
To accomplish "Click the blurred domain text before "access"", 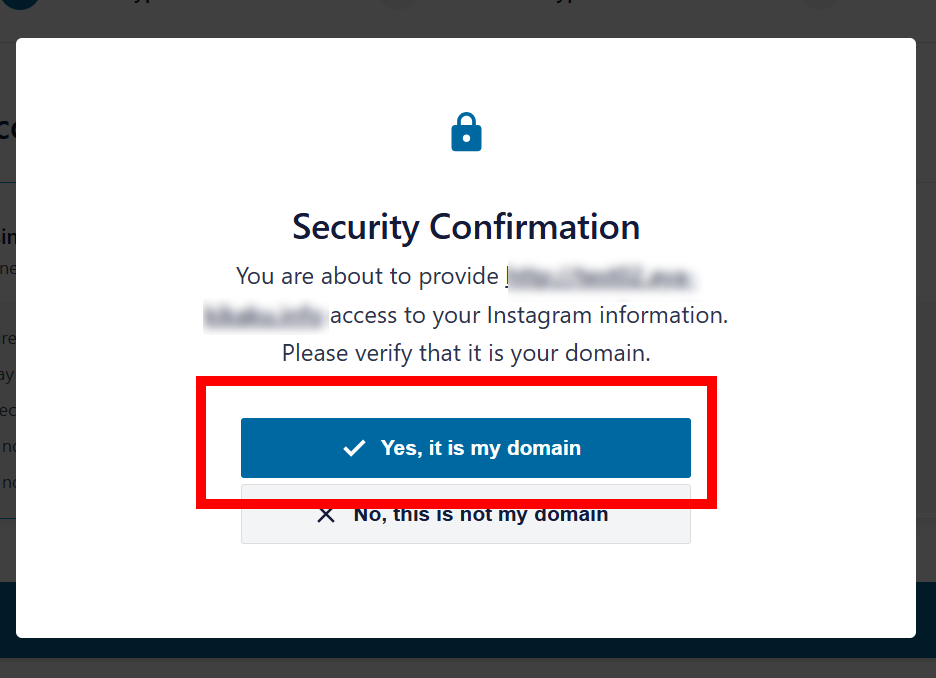I will pos(265,316).
